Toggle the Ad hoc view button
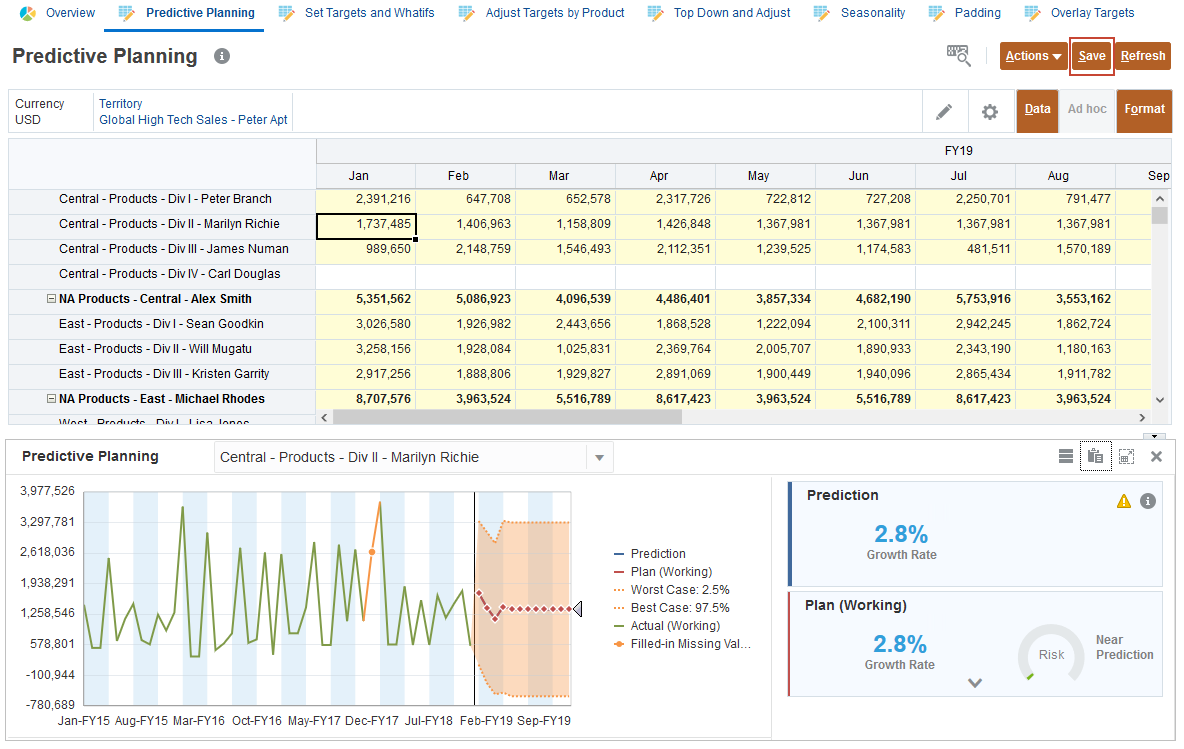The image size is (1184, 749). point(1087,110)
